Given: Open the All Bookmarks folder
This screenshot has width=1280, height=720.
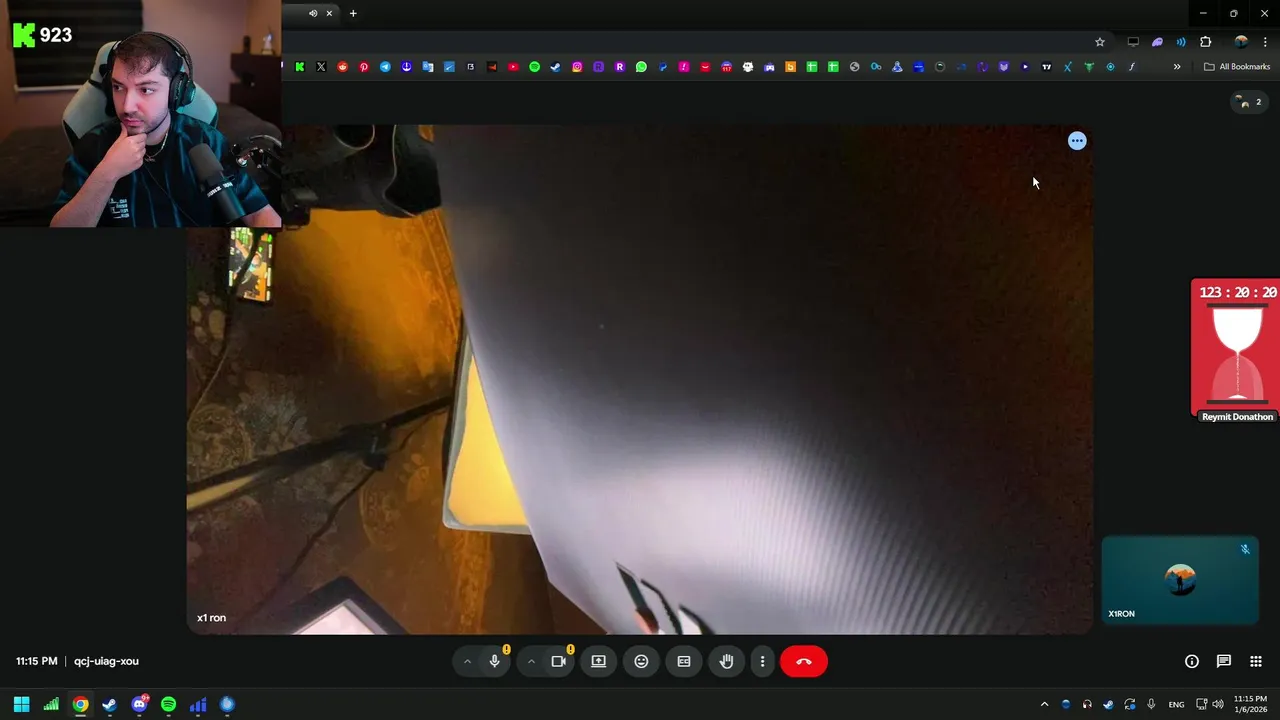Looking at the screenshot, I should (x=1237, y=67).
